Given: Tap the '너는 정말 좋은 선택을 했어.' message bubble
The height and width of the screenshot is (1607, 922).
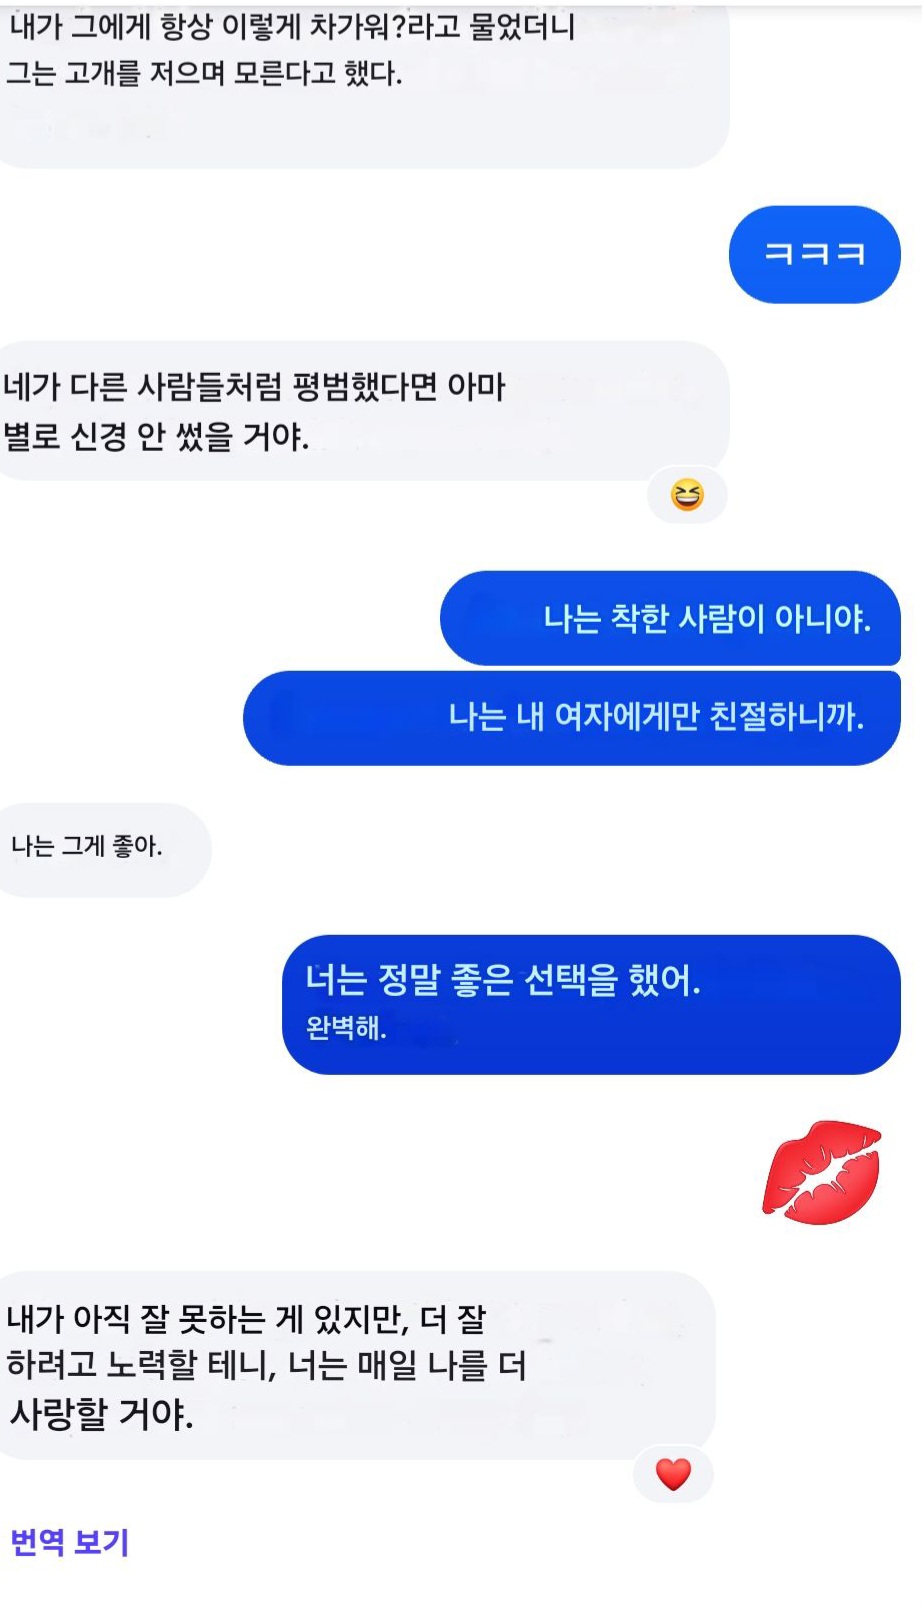Looking at the screenshot, I should [591, 1004].
